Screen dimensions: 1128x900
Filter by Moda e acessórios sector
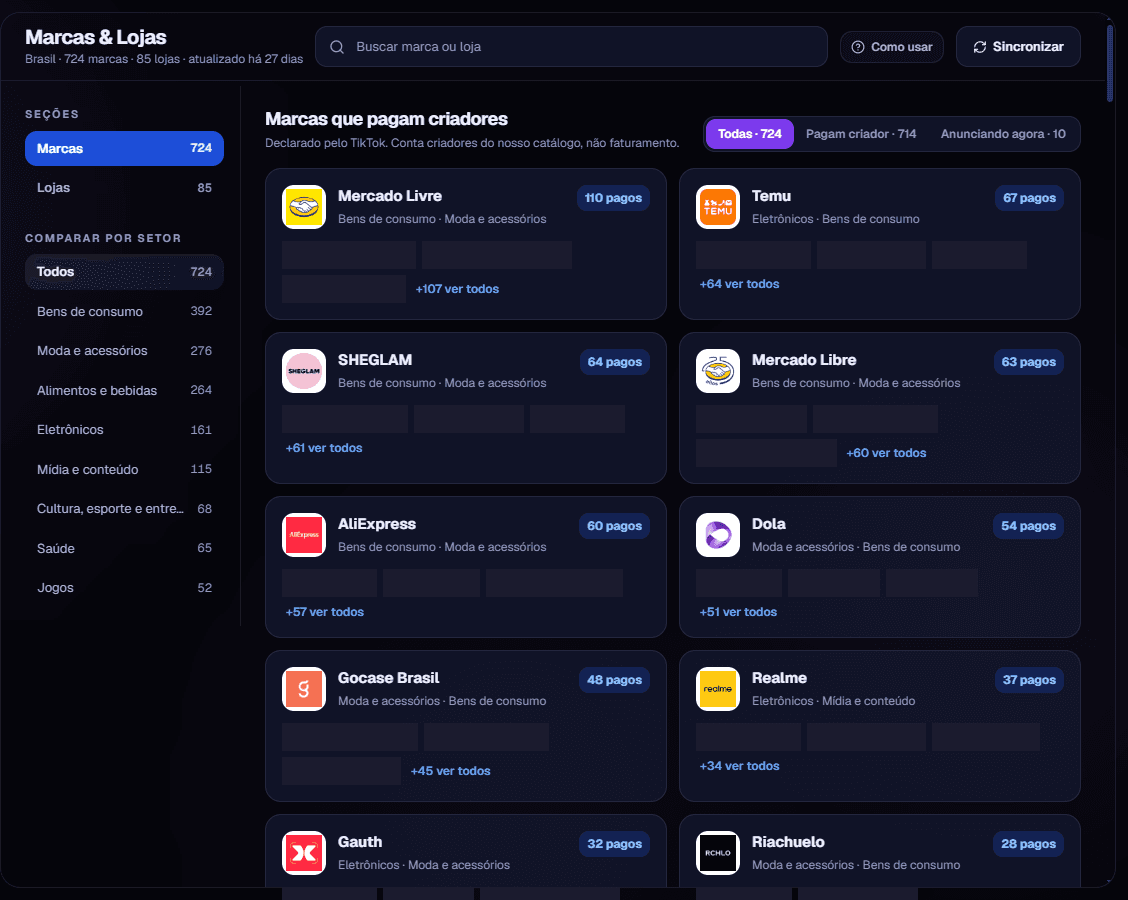click(x=124, y=351)
